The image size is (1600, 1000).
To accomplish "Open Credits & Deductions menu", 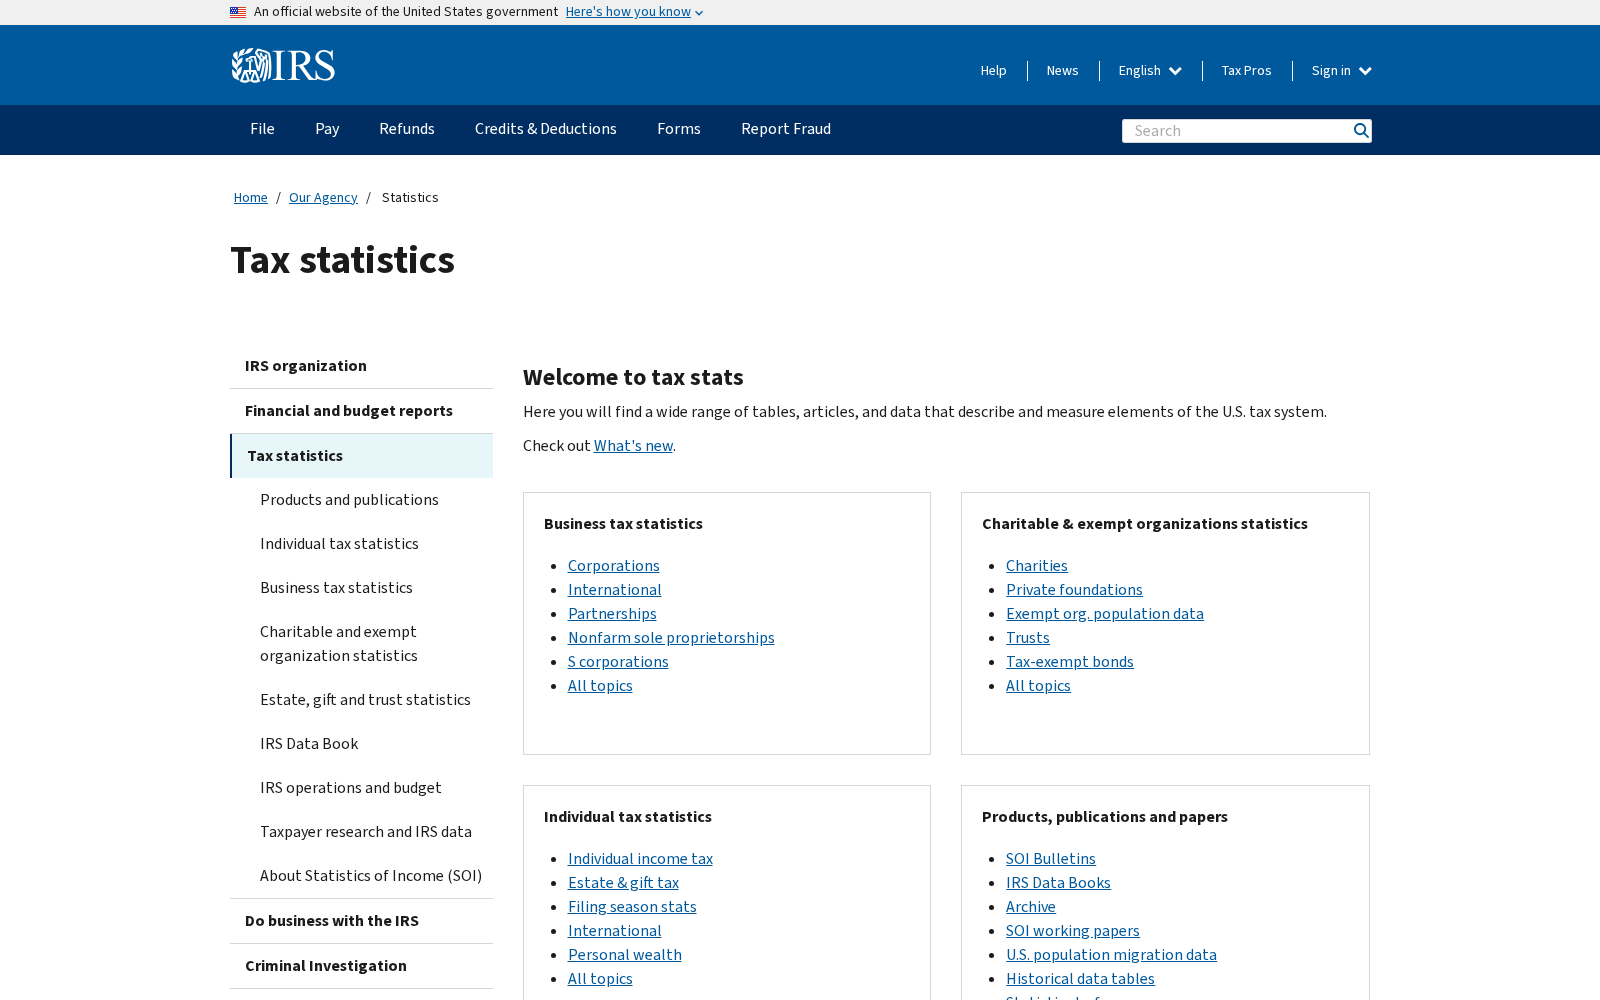I will click(x=546, y=129).
